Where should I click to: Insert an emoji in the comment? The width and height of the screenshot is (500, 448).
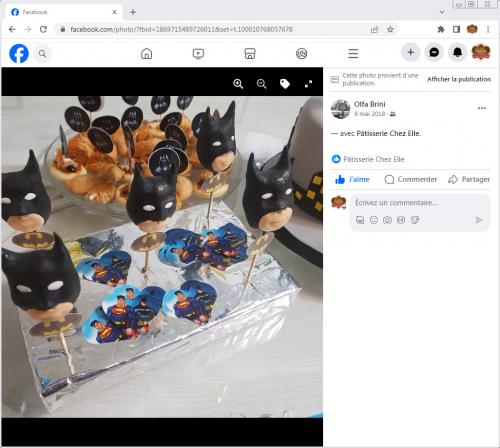tap(374, 220)
